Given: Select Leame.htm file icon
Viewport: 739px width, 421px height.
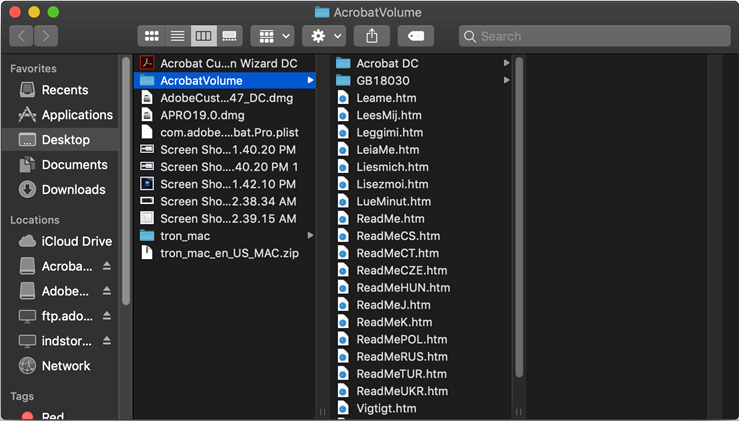Looking at the screenshot, I should 343,98.
